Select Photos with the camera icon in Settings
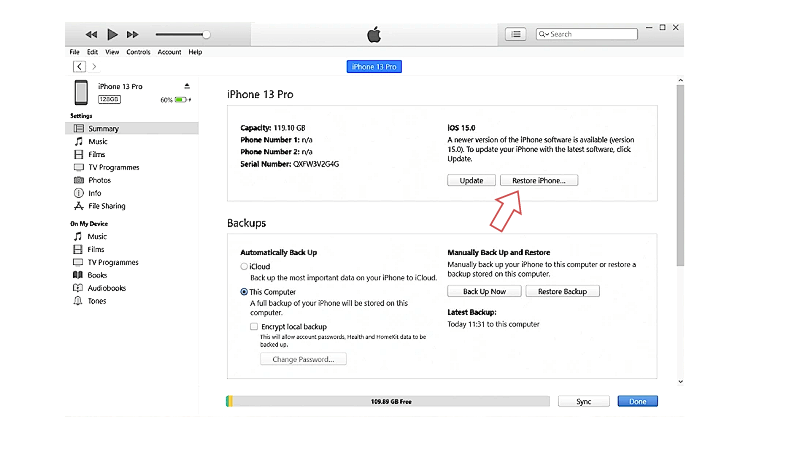Image resolution: width=800 pixels, height=450 pixels. [97, 180]
